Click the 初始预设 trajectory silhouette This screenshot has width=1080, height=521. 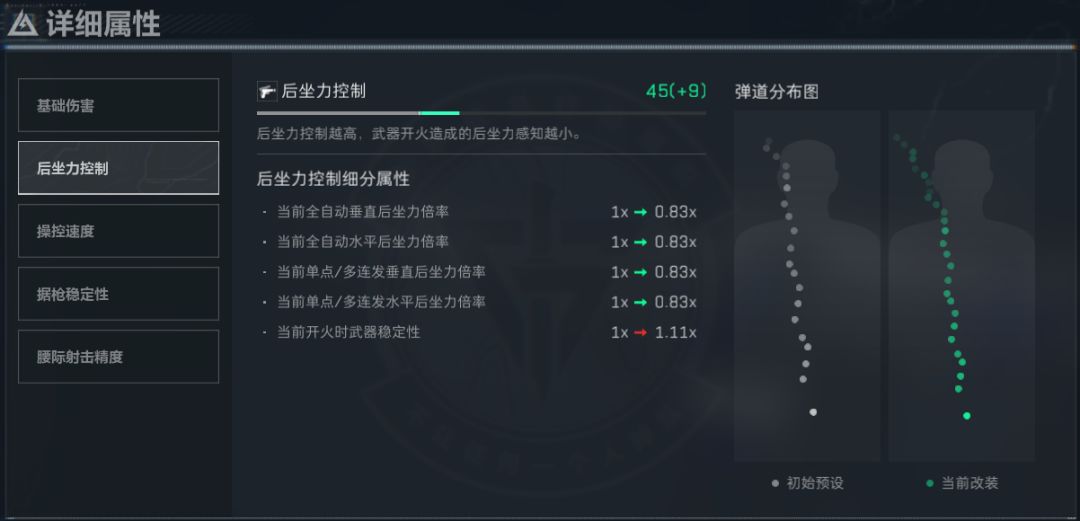coord(807,285)
